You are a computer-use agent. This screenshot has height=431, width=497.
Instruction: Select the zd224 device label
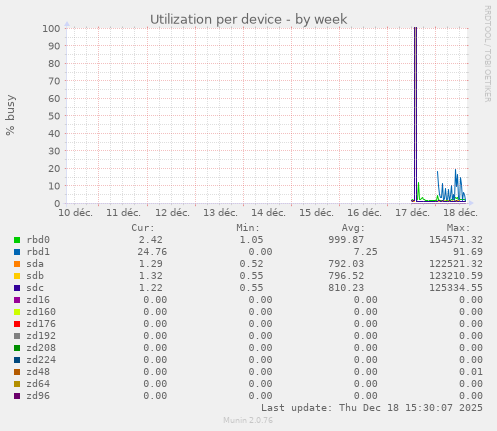point(41,360)
